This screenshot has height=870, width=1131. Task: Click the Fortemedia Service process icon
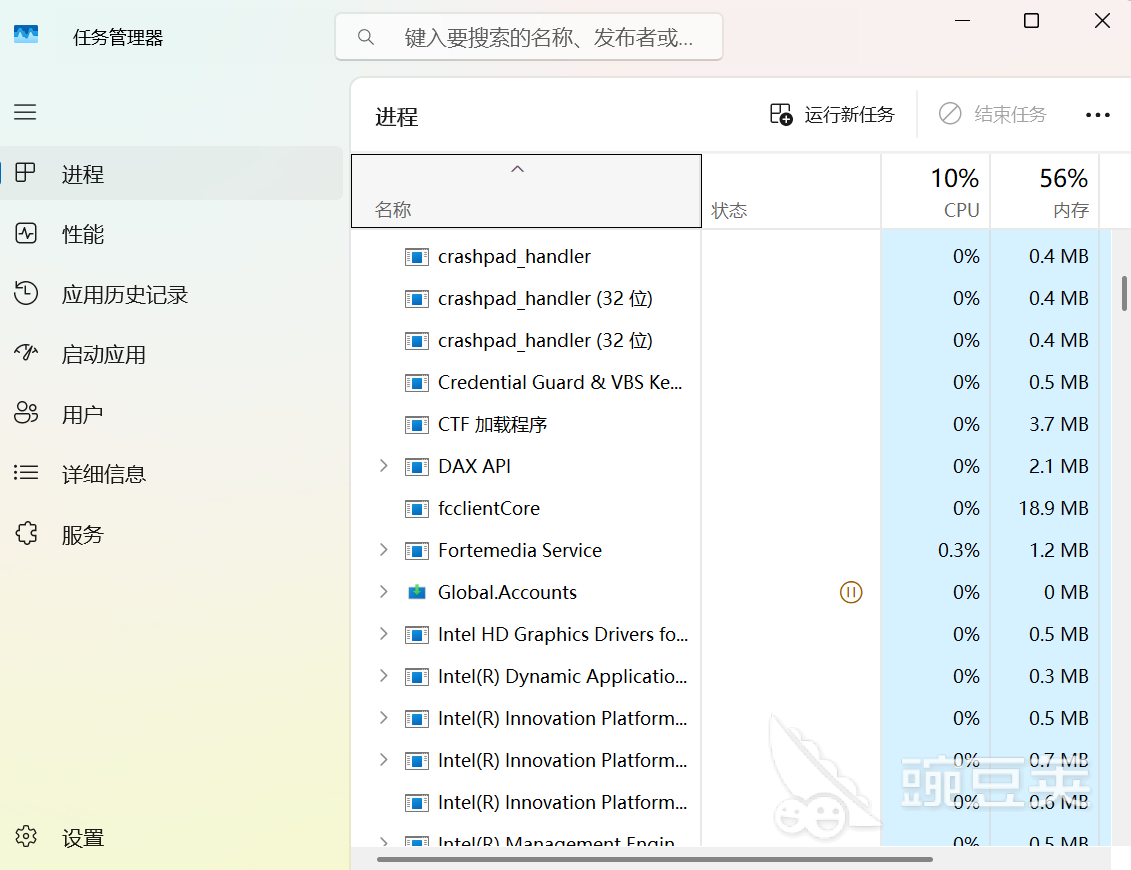pyautogui.click(x=417, y=550)
